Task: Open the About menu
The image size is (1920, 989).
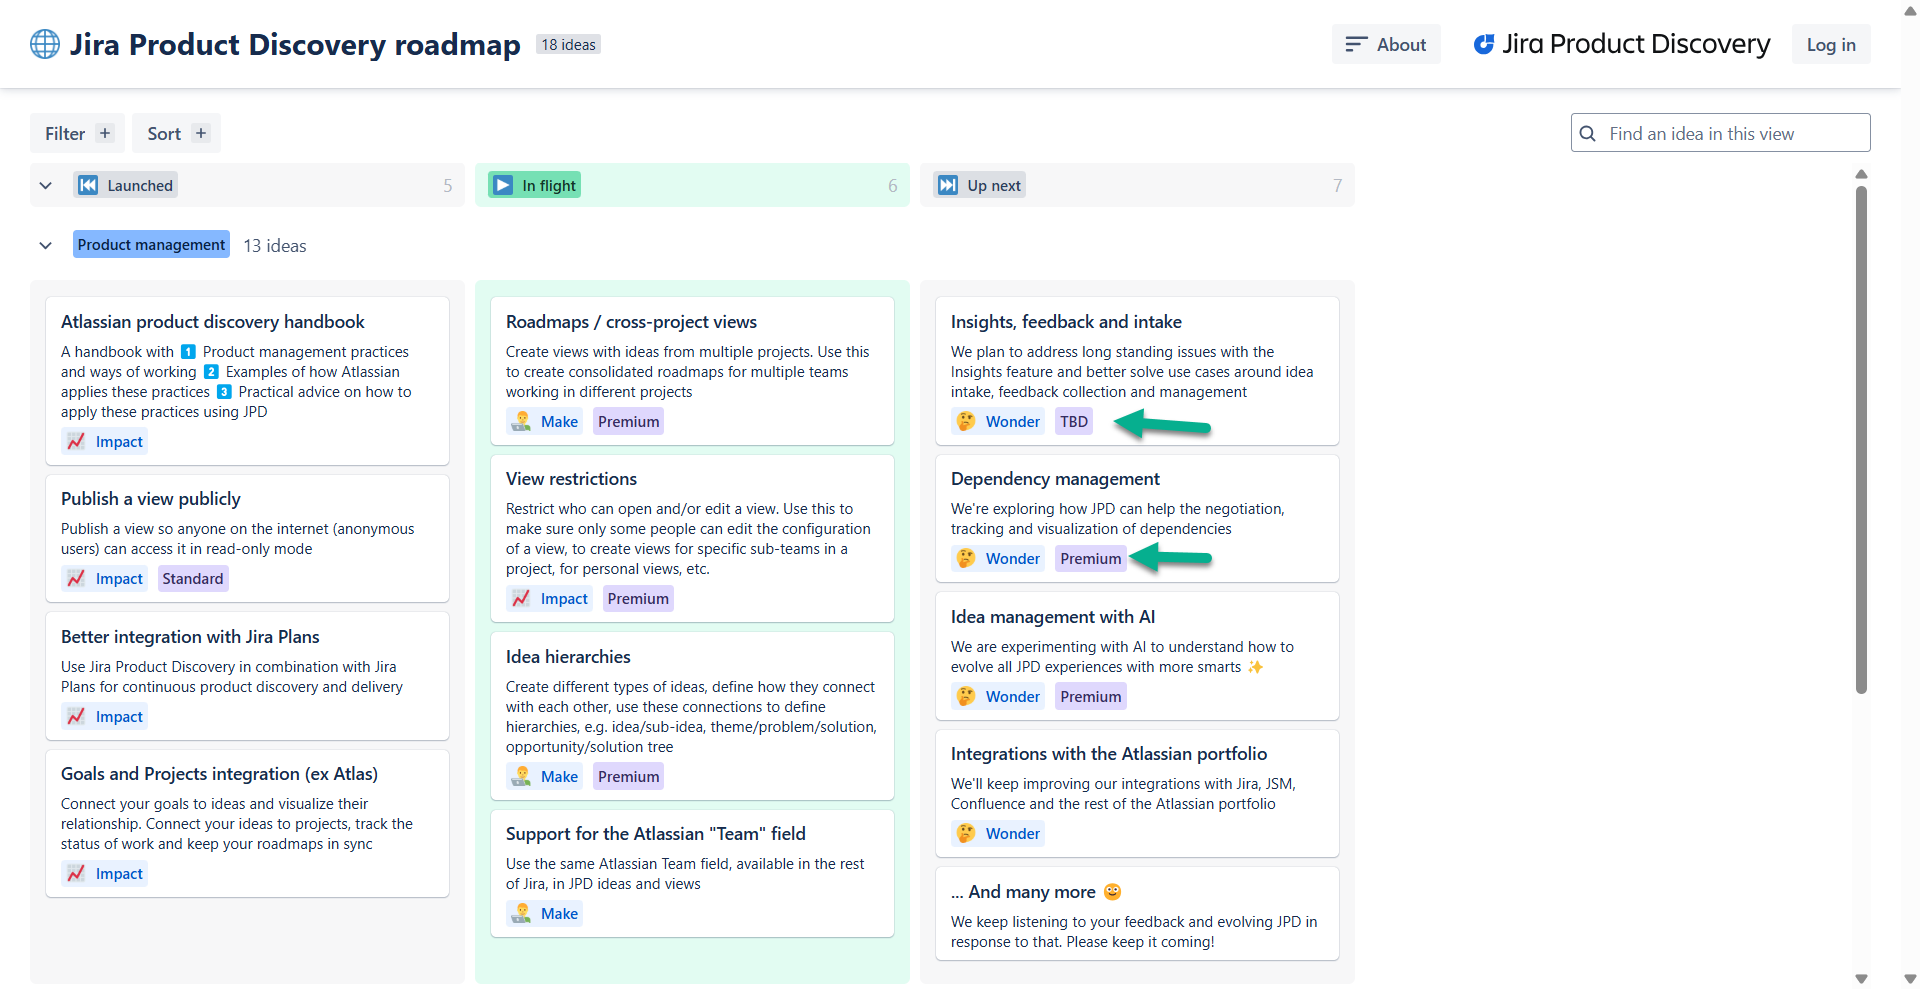Action: (x=1386, y=44)
